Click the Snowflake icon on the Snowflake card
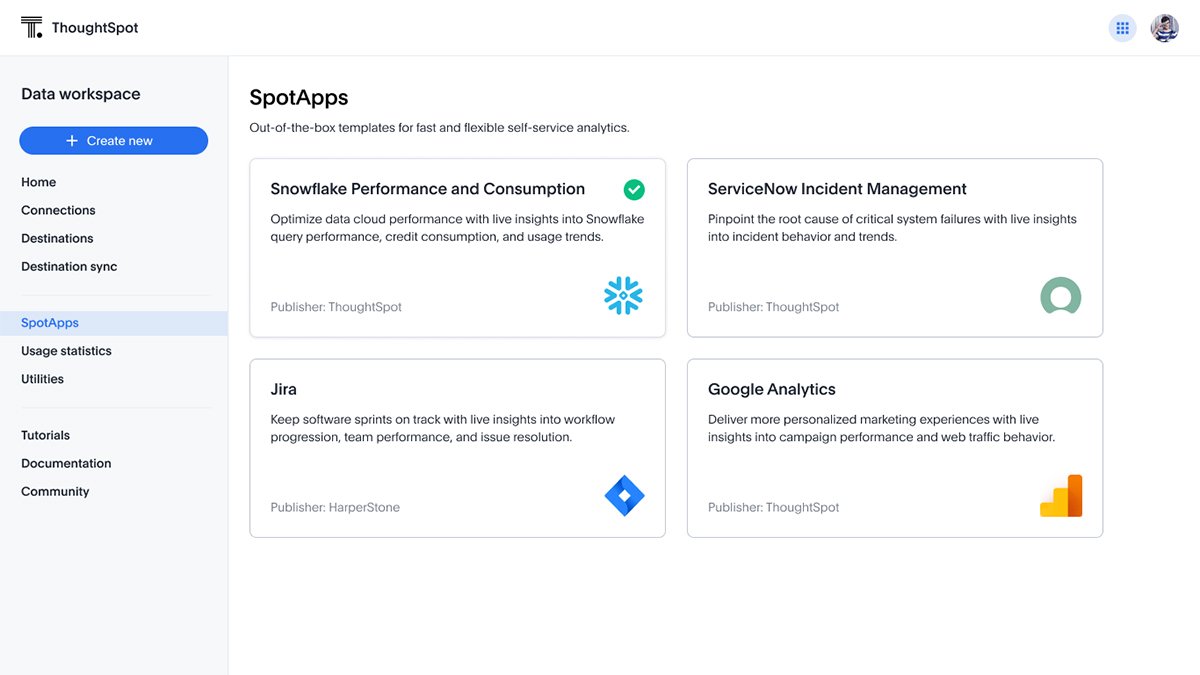 pyautogui.click(x=622, y=296)
